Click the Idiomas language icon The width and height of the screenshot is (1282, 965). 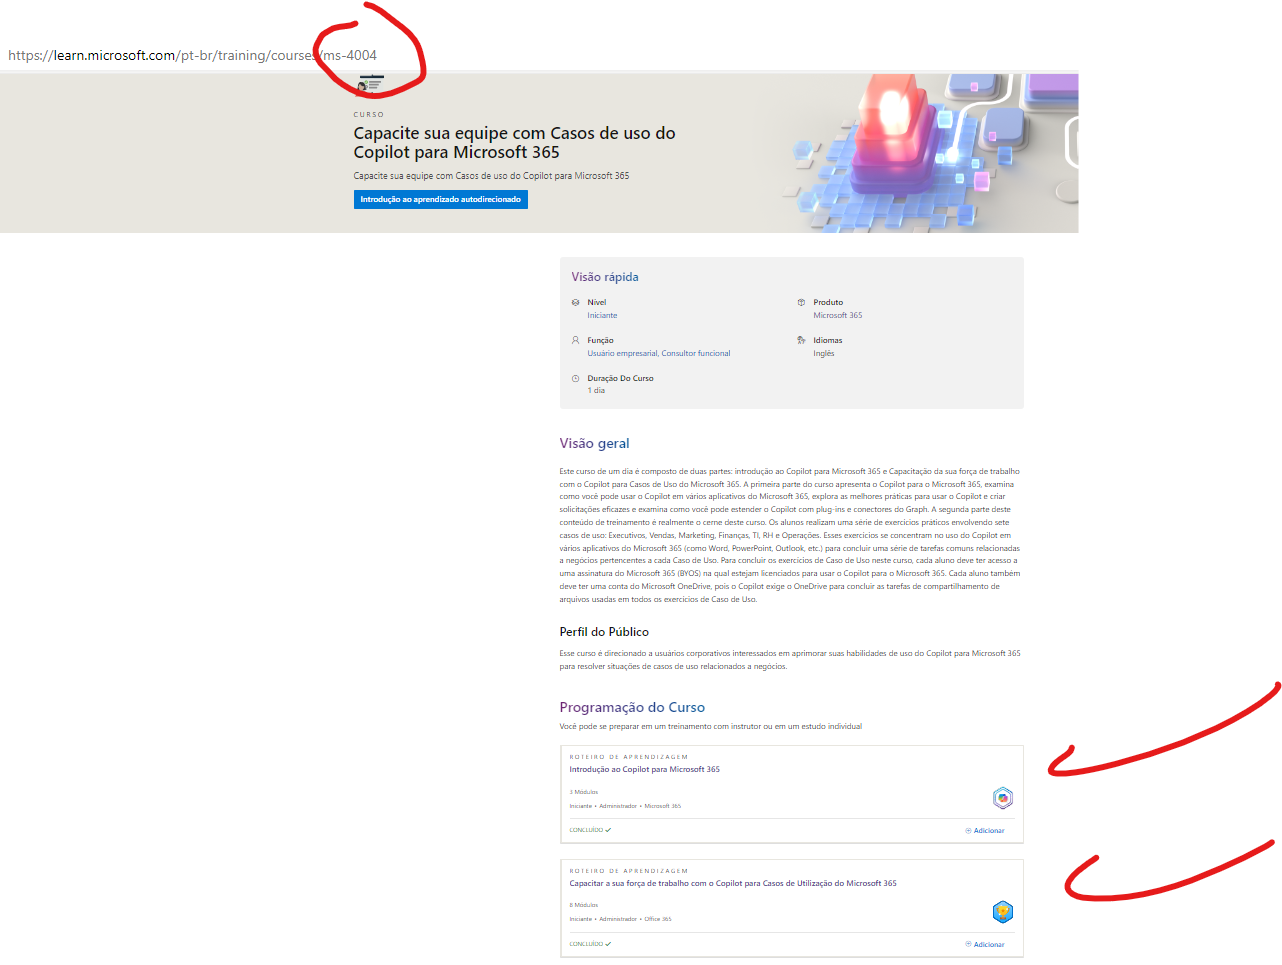pyautogui.click(x=801, y=340)
